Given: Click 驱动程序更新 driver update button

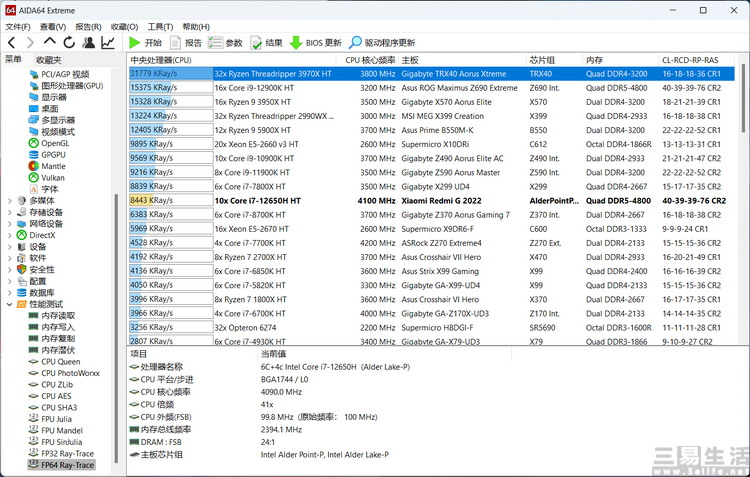Looking at the screenshot, I should click(382, 43).
